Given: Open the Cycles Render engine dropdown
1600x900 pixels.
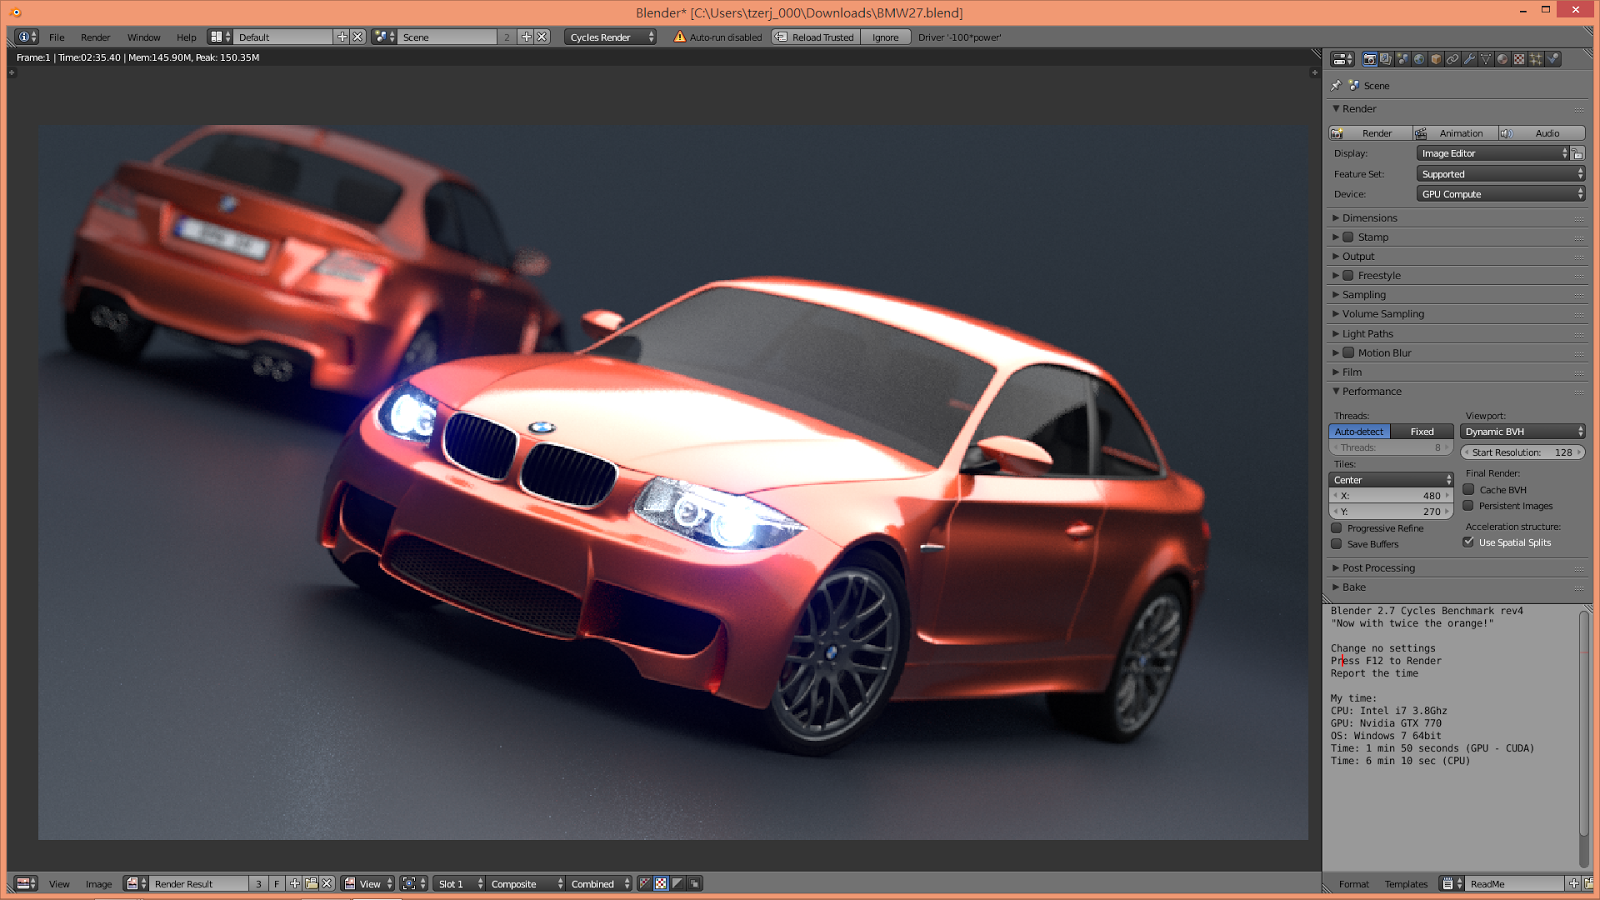Looking at the screenshot, I should pos(610,37).
